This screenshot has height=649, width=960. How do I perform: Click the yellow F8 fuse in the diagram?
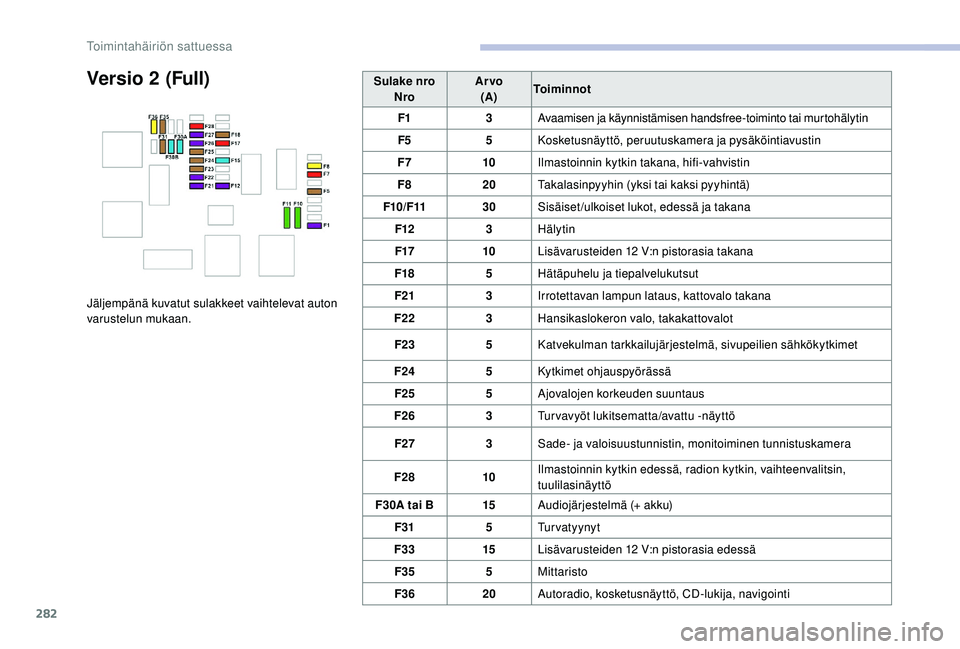(315, 166)
